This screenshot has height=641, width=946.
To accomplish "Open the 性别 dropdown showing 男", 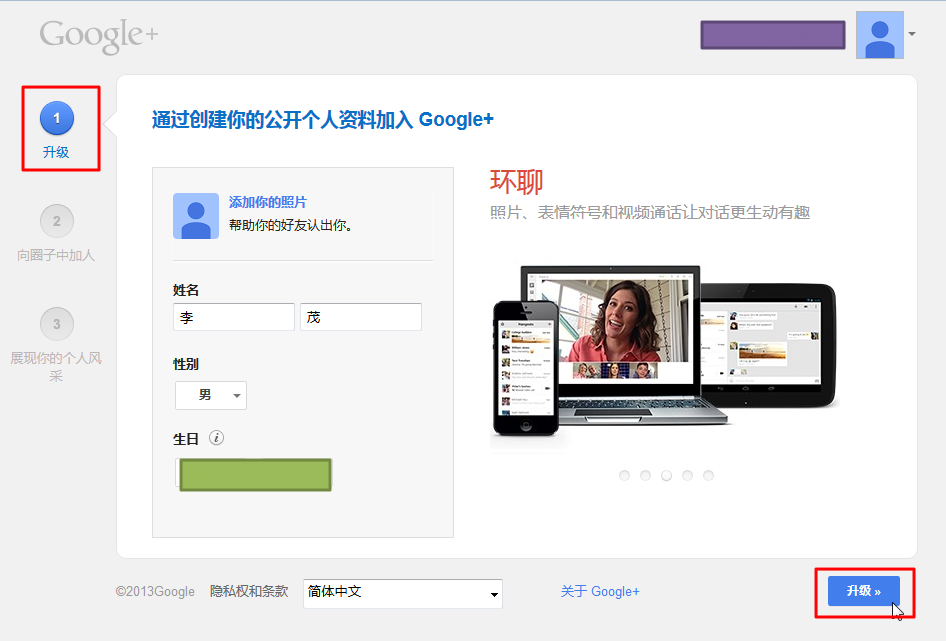I will (211, 395).
